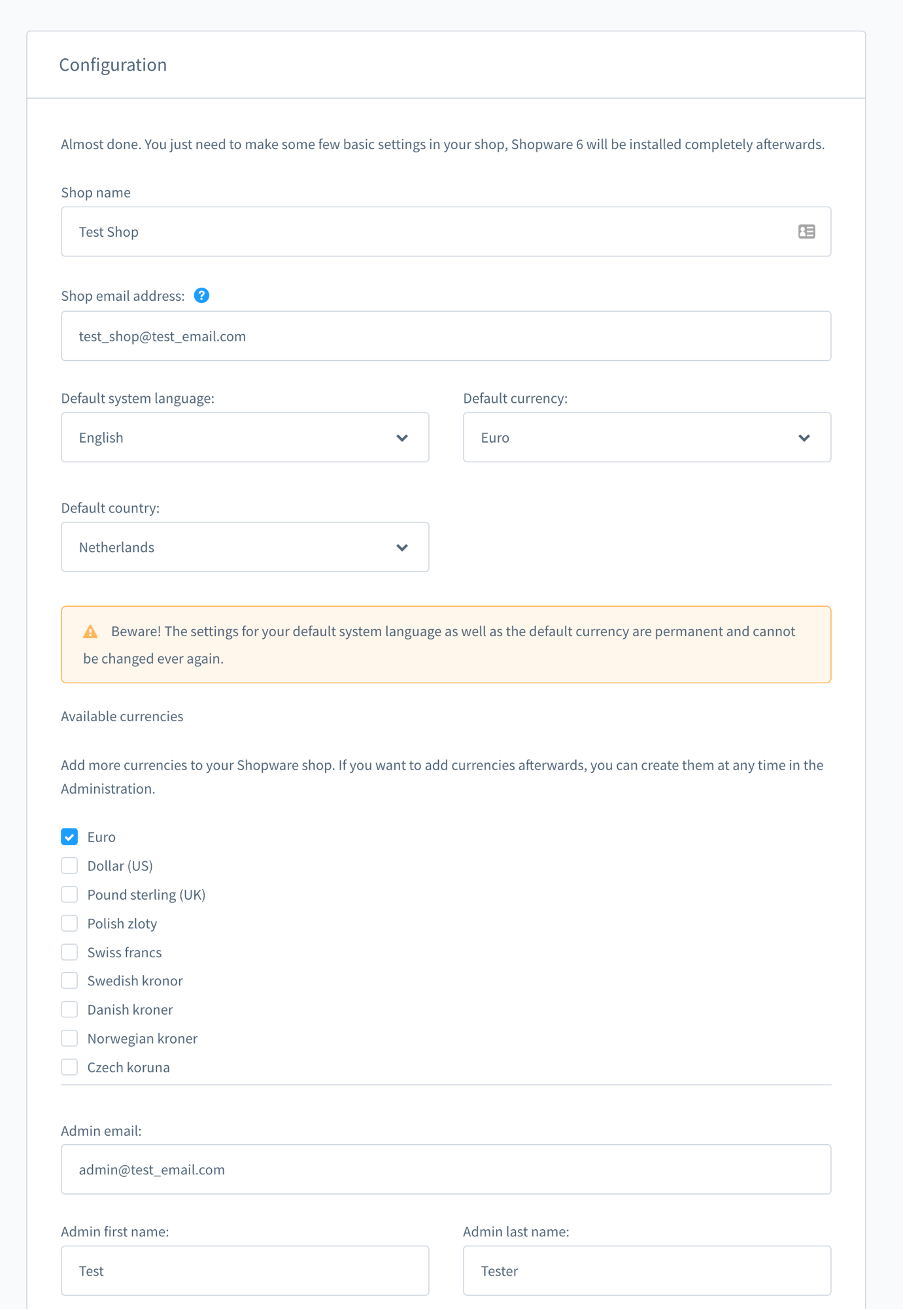Open the Default system language dropdown
Image resolution: width=904 pixels, height=1310 pixels.
click(x=245, y=437)
